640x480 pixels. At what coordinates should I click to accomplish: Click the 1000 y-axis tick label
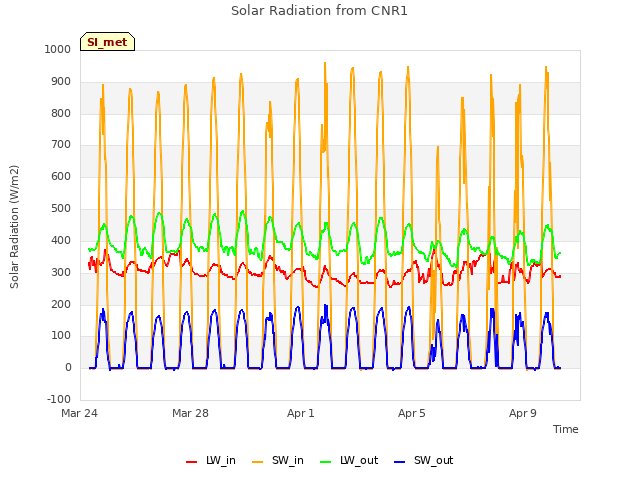58,49
